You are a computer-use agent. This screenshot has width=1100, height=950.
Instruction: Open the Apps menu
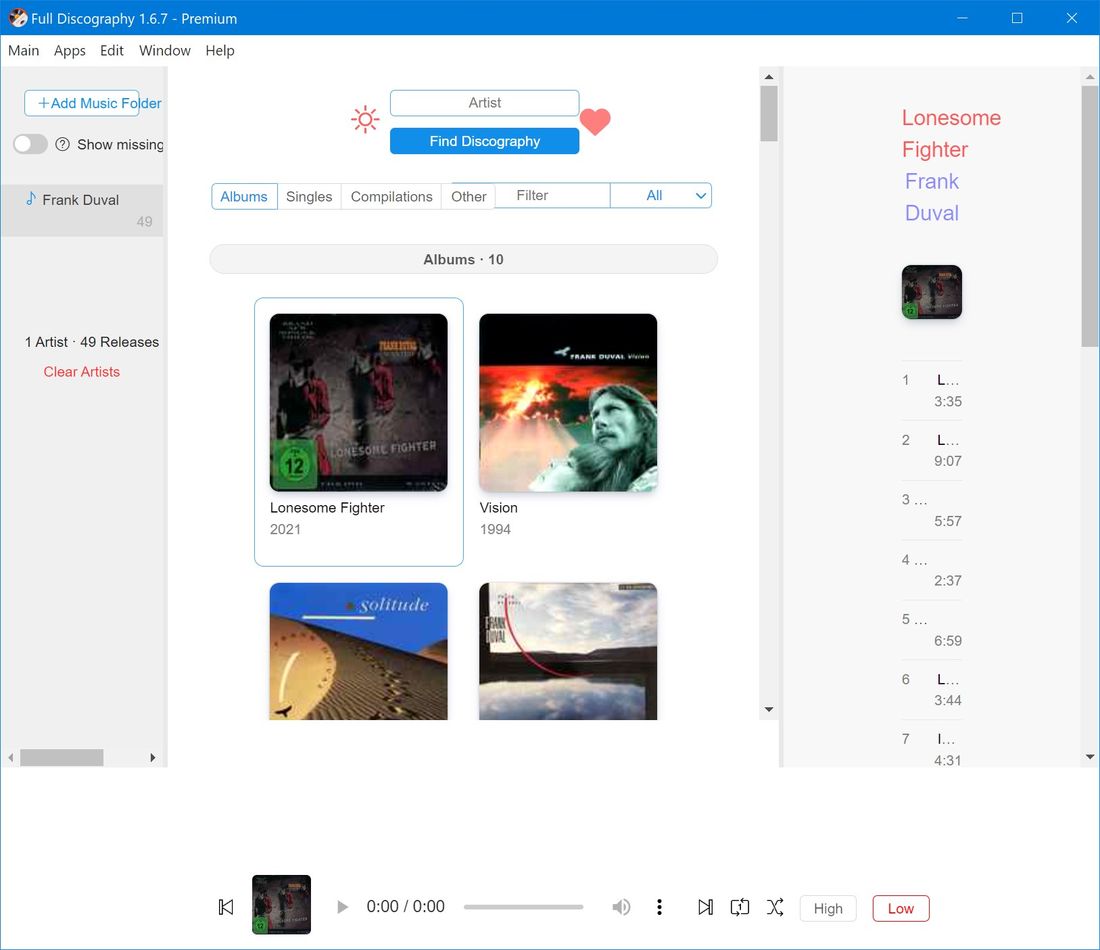(69, 50)
